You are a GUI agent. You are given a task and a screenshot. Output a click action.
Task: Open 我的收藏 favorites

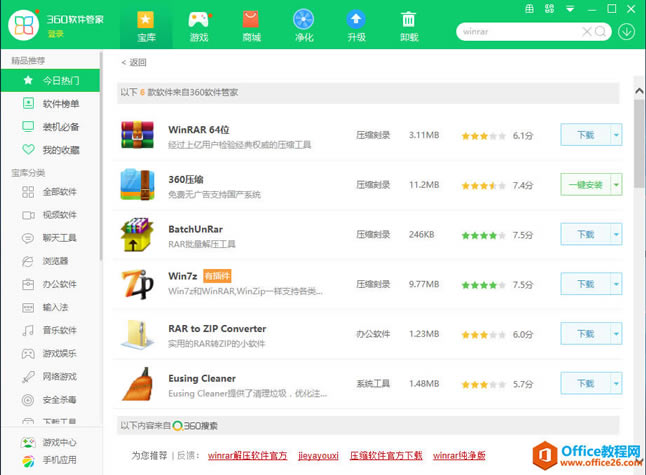[50, 150]
